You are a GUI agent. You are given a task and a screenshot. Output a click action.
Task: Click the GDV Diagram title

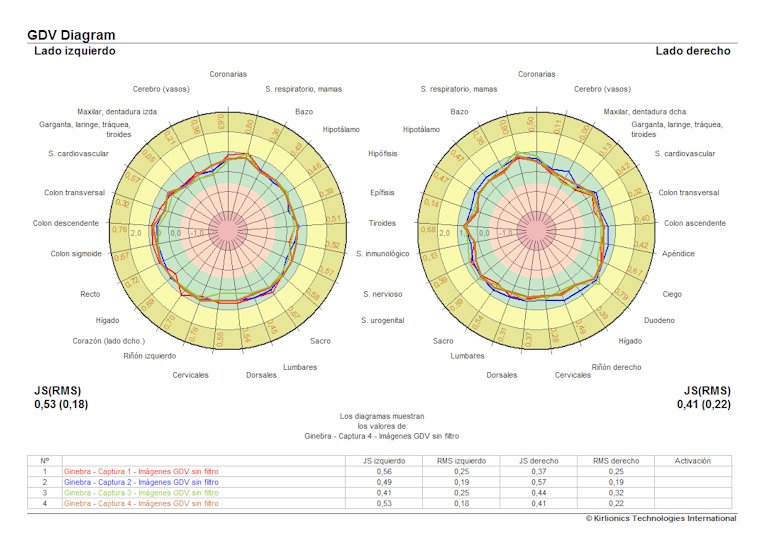(71, 35)
